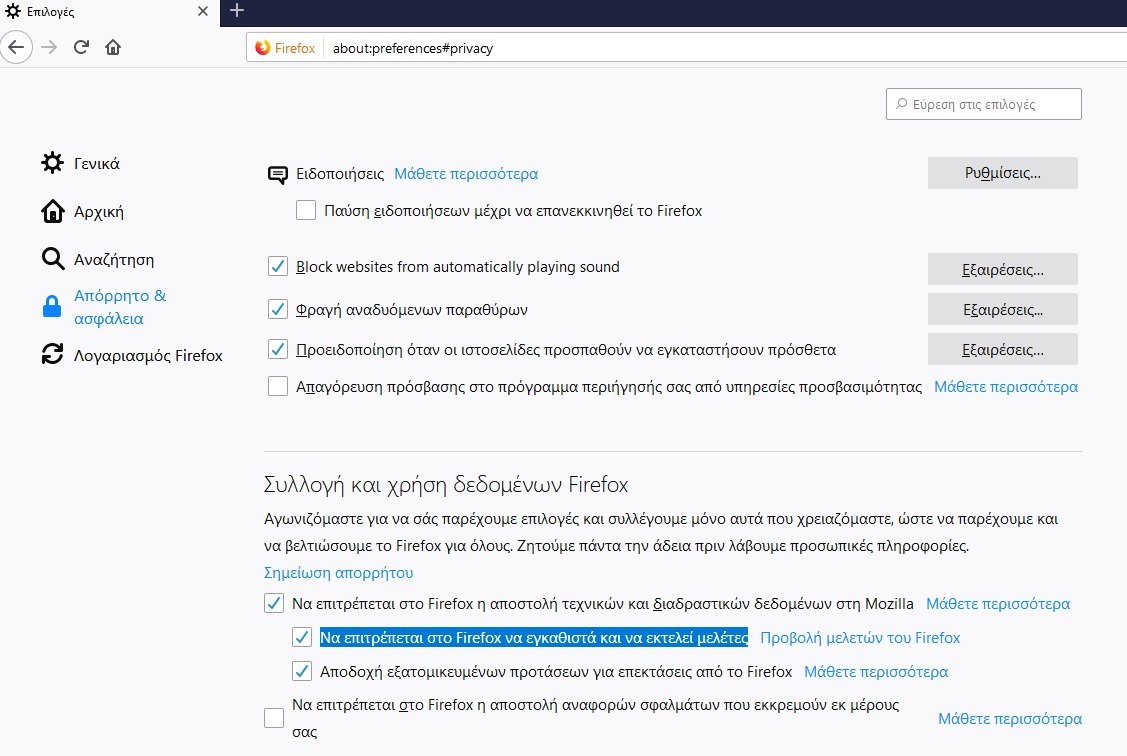This screenshot has height=756, width=1127.
Task: Open the home page icon in toolbar
Action: click(x=113, y=47)
